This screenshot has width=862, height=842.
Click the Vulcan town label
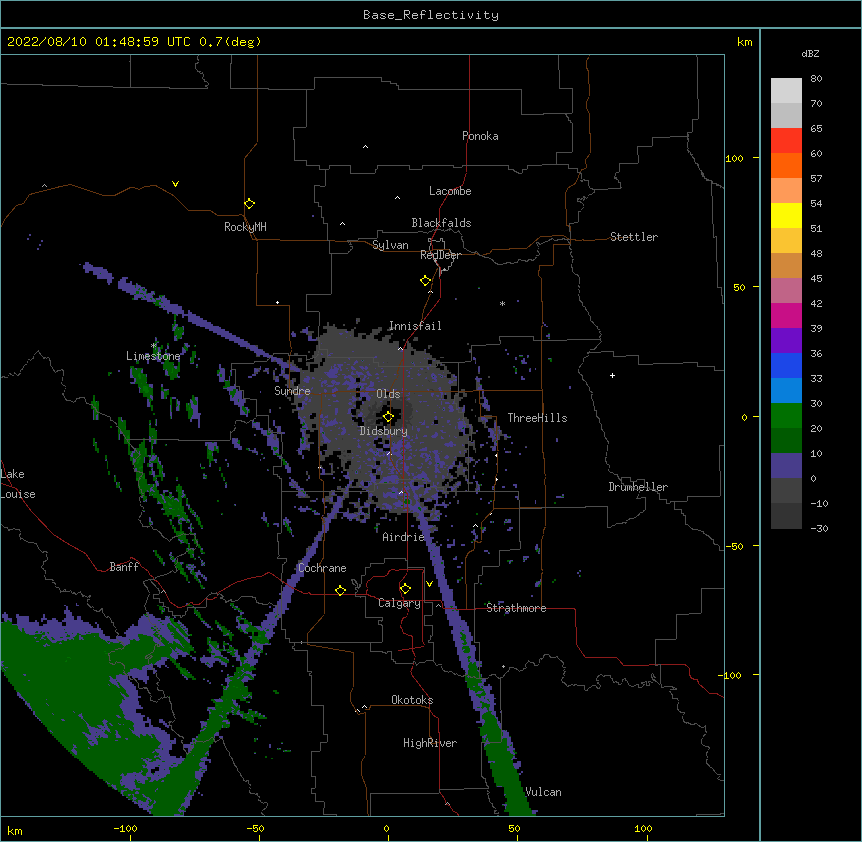pyautogui.click(x=543, y=792)
